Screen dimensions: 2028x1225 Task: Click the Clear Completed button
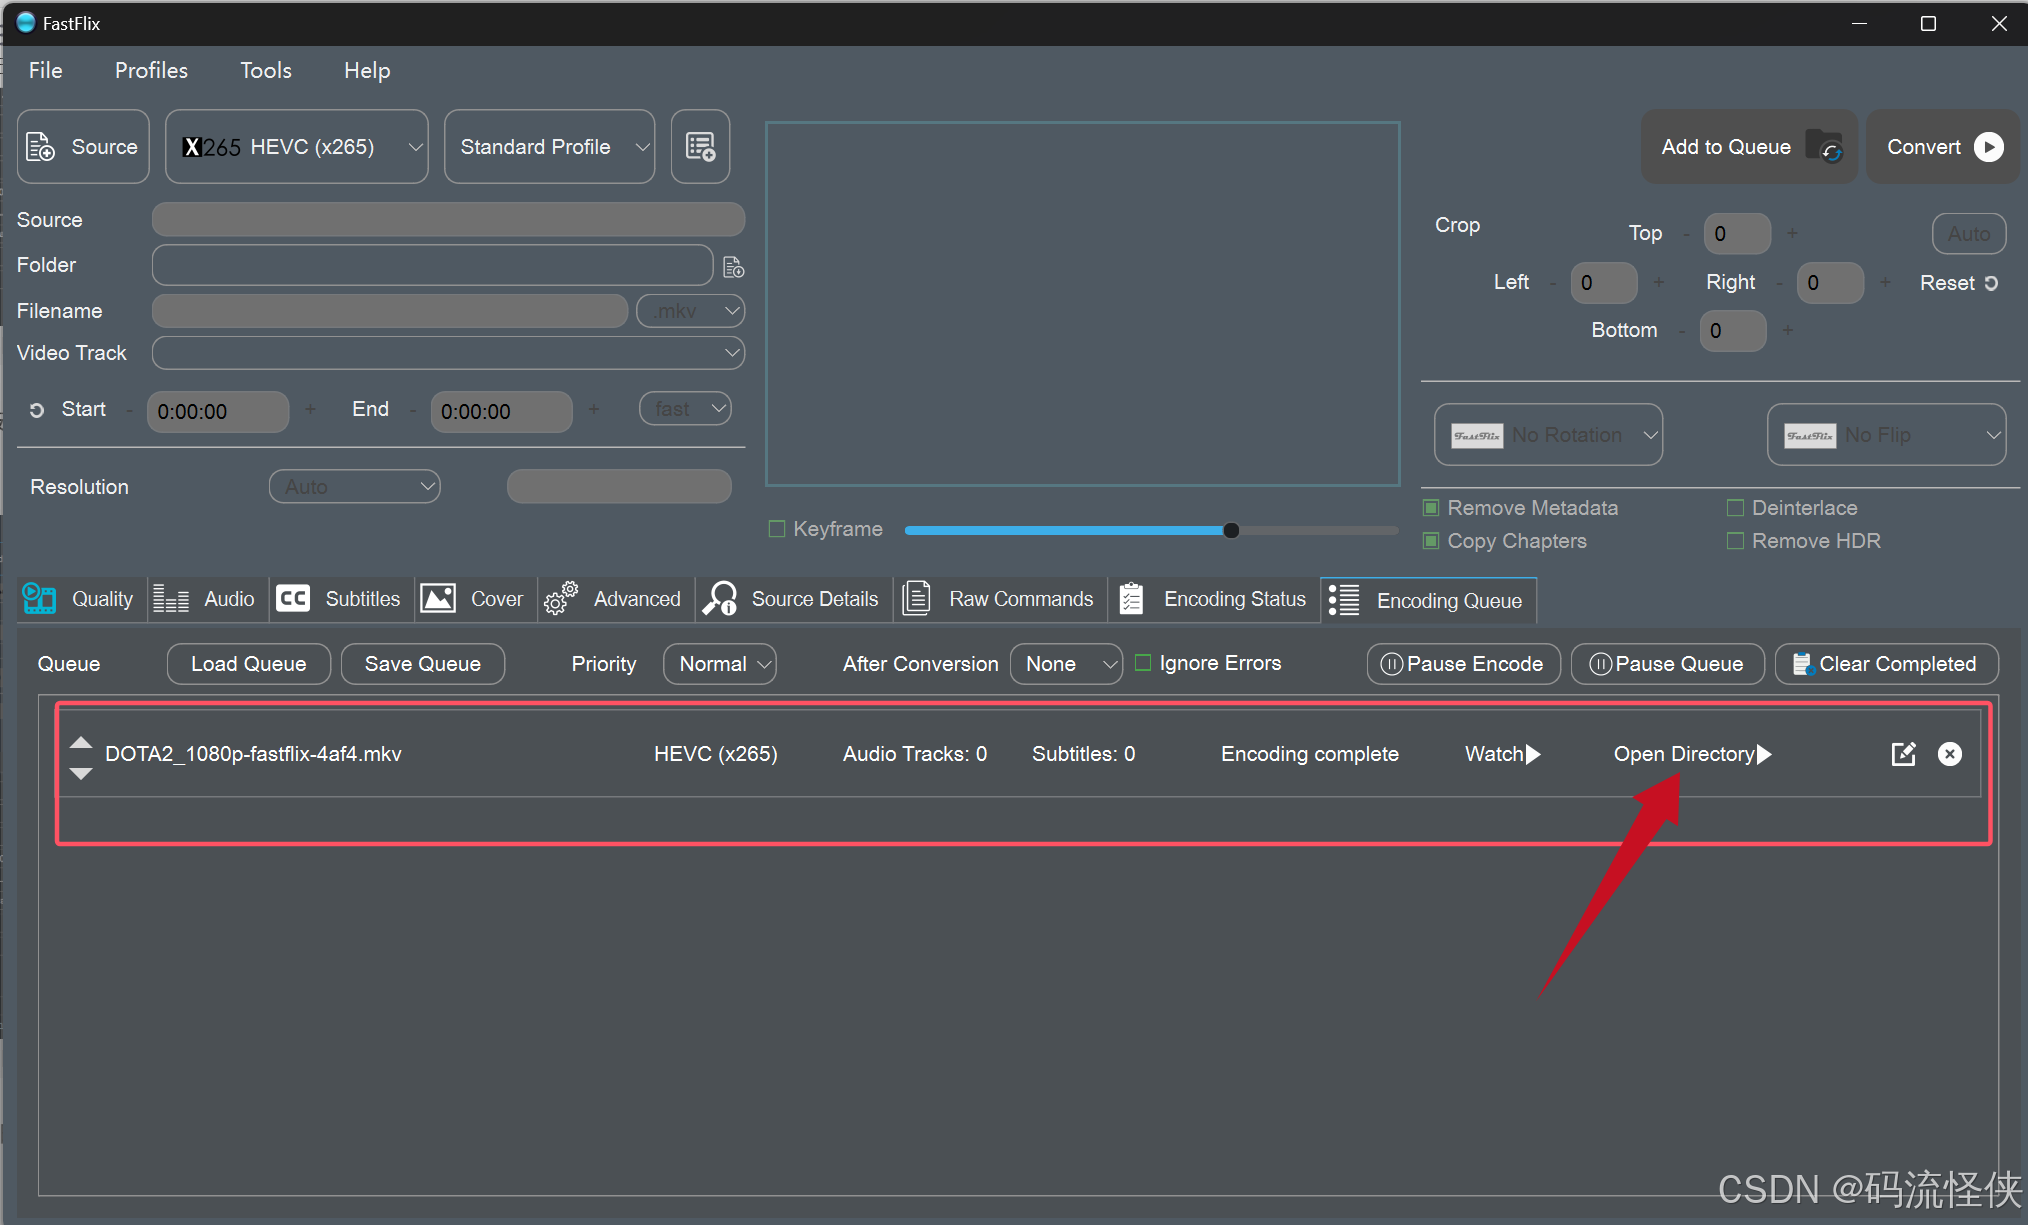(1885, 664)
